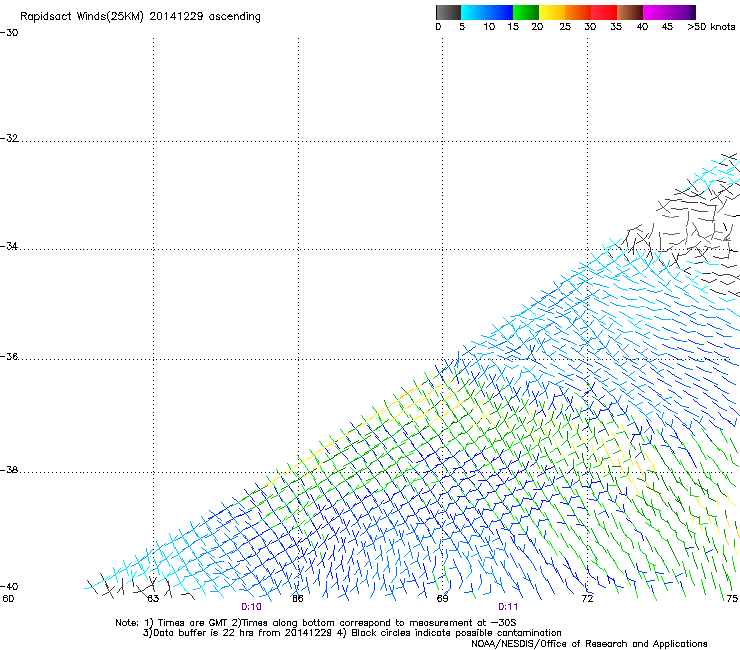Click the brown 35-40 knots color segment
The width and height of the screenshot is (740, 650).
(x=630, y=12)
